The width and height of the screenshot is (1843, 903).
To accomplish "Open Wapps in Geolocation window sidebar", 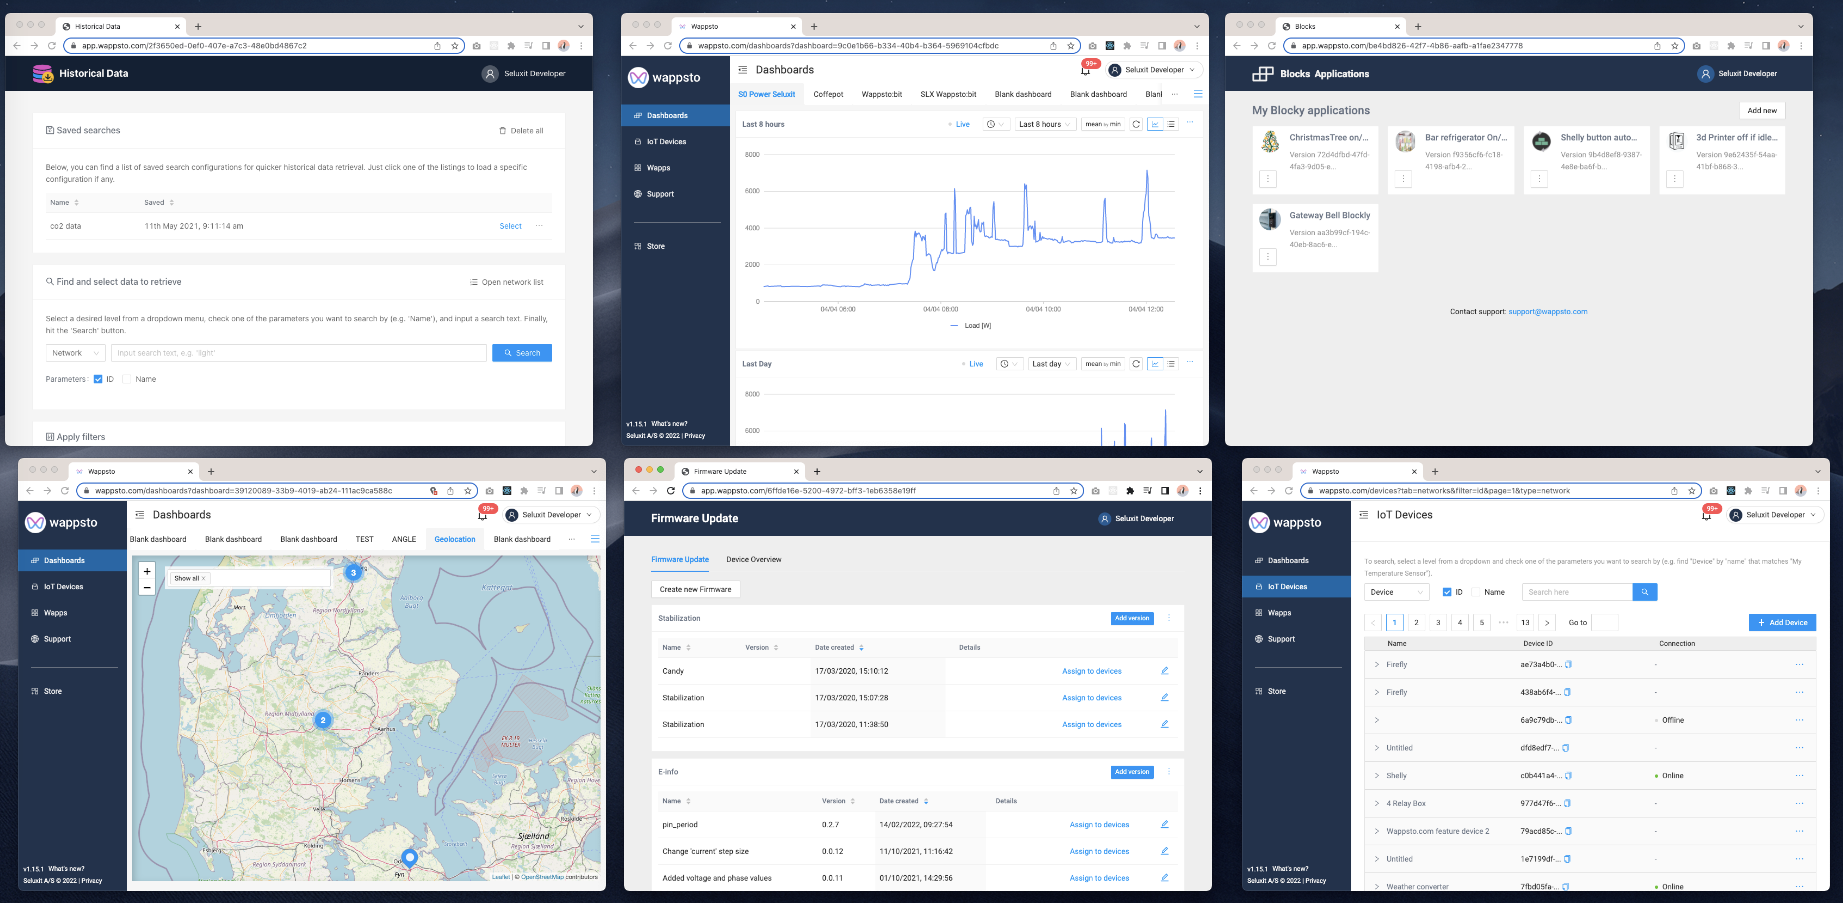I will tap(56, 613).
